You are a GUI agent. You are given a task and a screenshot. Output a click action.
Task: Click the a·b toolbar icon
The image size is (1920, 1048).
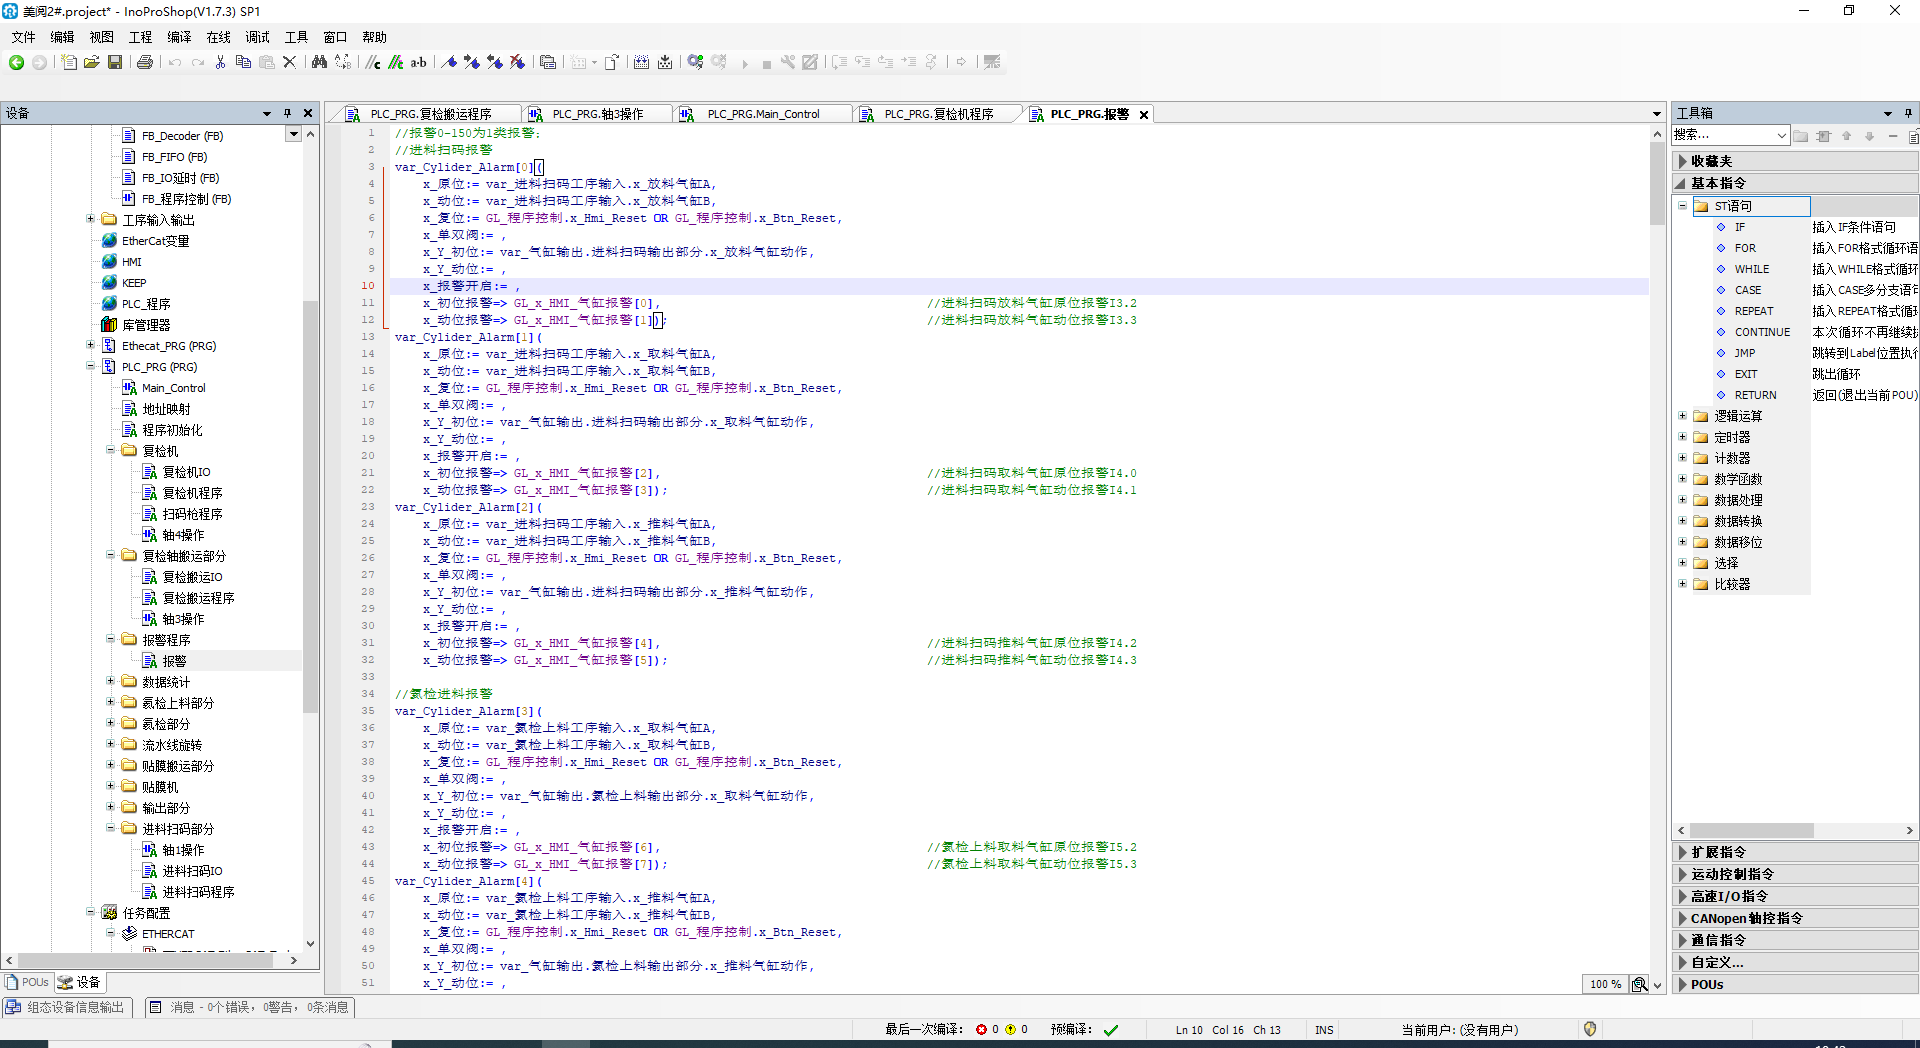(419, 62)
